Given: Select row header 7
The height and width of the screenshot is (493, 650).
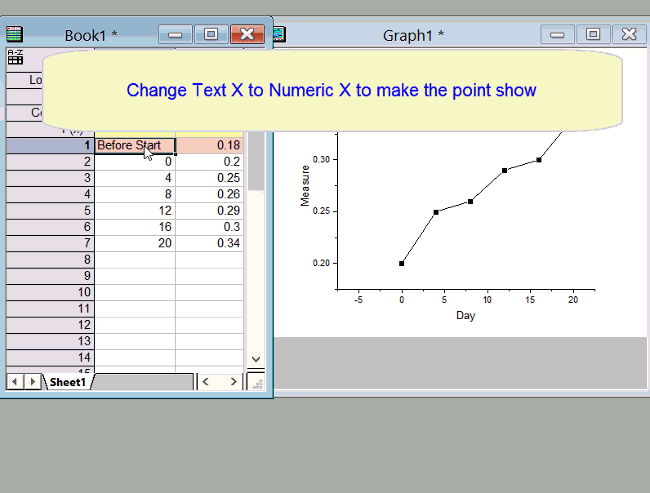Looking at the screenshot, I should coord(50,243).
